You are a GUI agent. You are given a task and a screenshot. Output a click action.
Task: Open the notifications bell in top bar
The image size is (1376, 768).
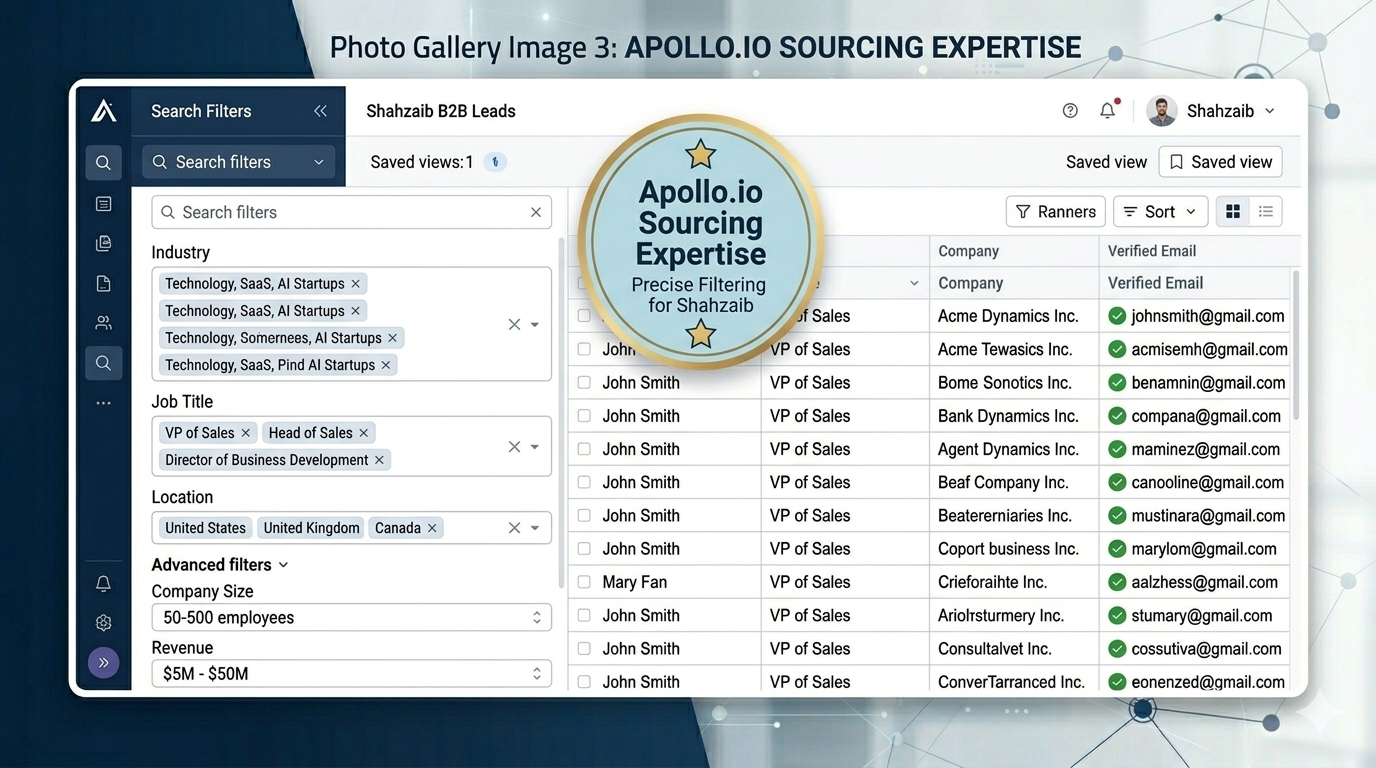click(1107, 111)
